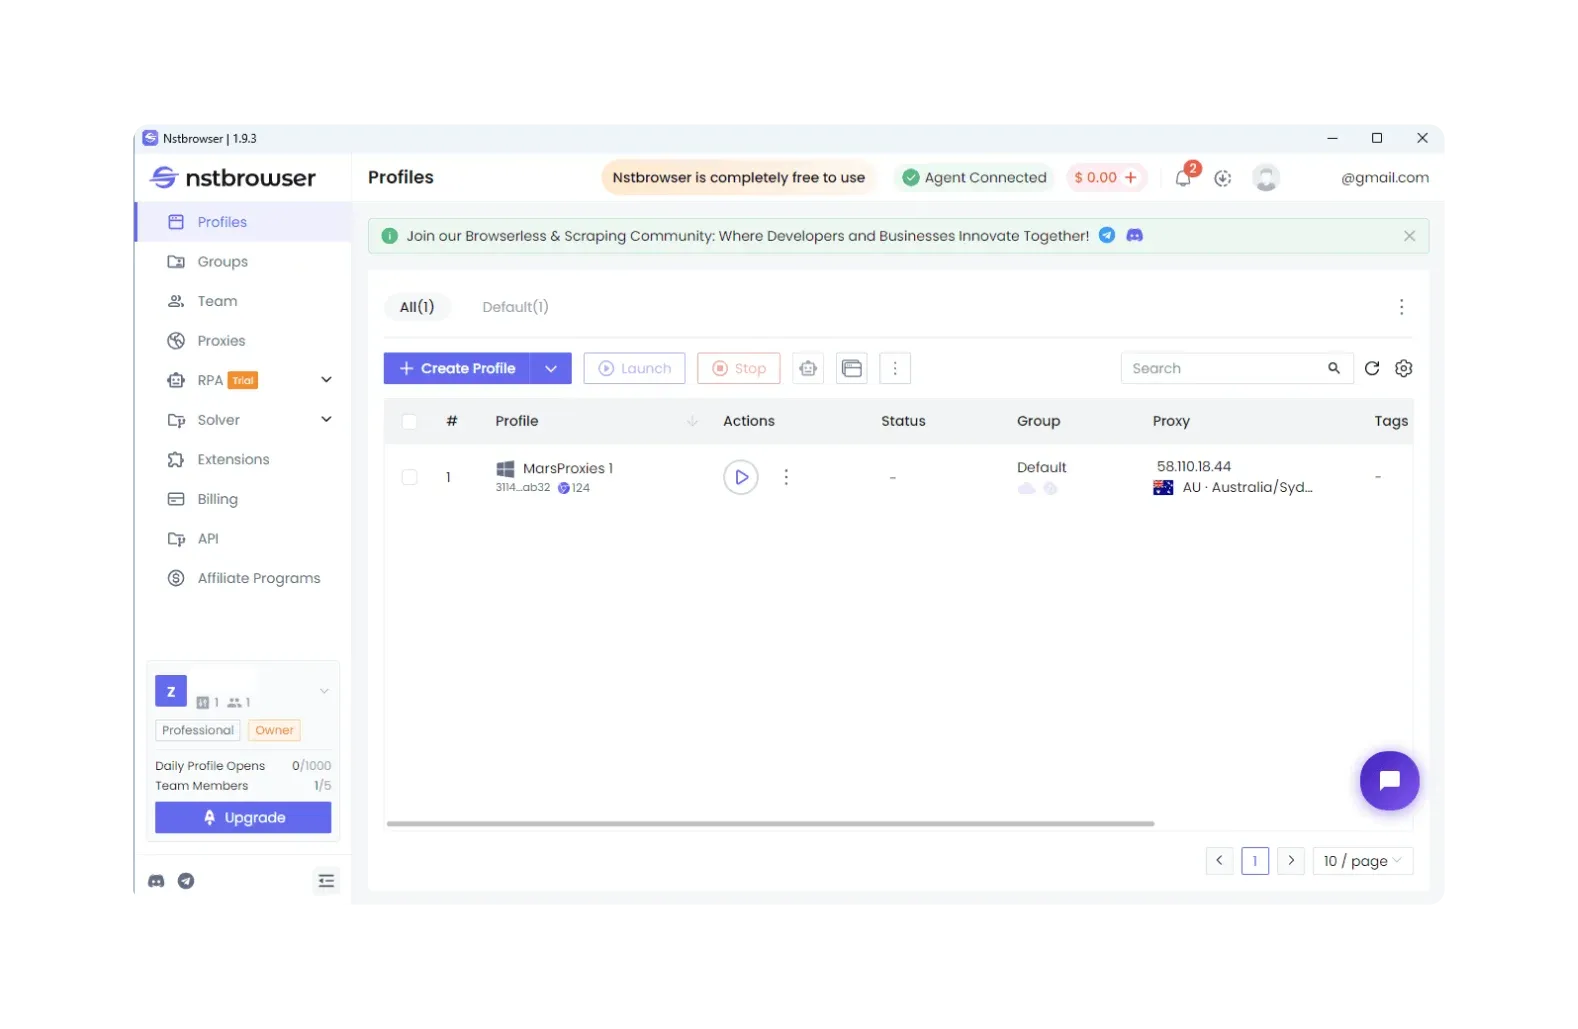Open the Discord link in the banner
The height and width of the screenshot is (1029, 1578).
click(1135, 235)
